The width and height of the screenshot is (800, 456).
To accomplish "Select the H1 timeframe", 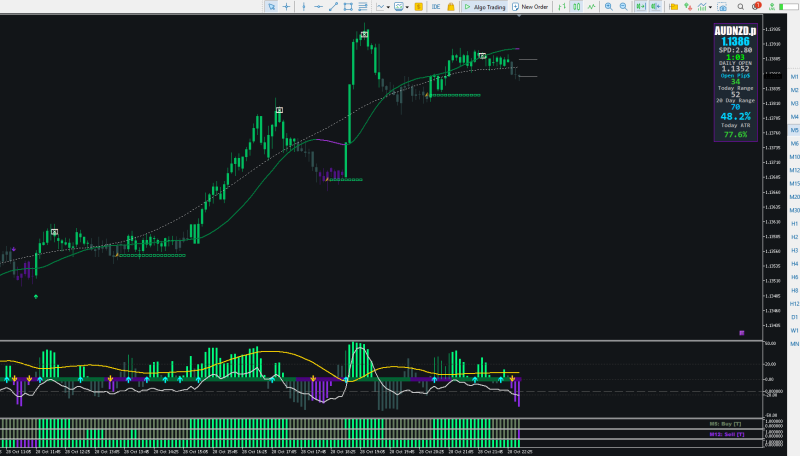I will click(x=794, y=224).
